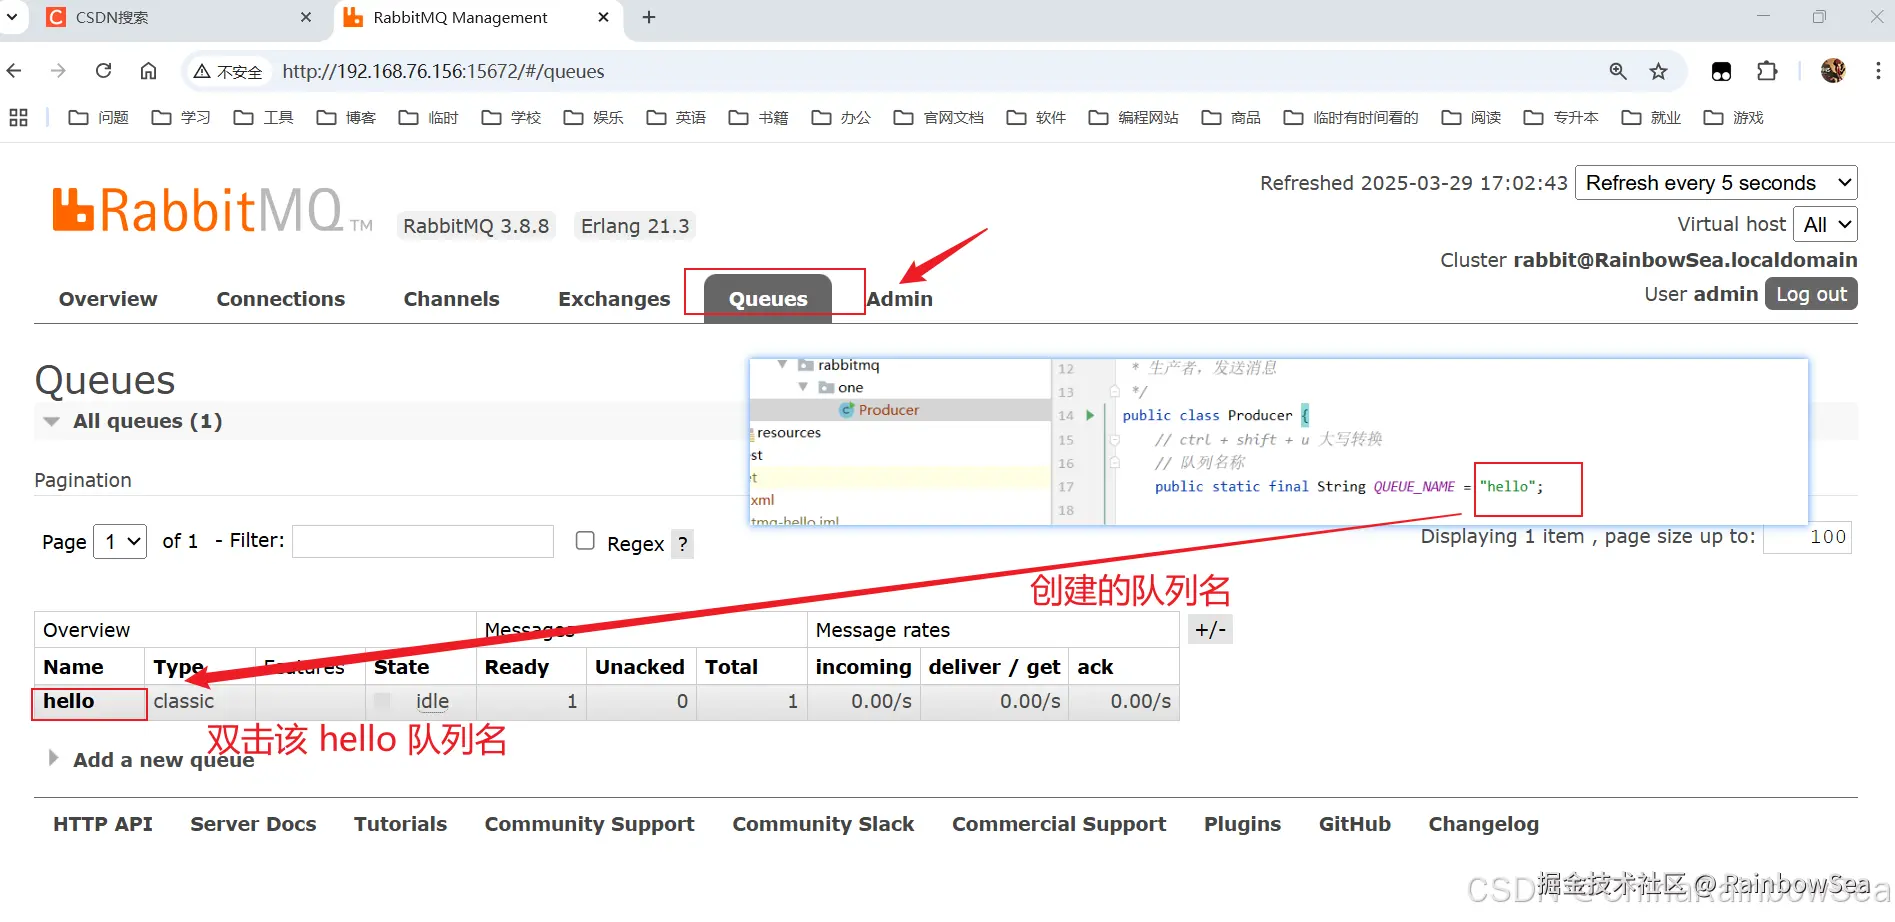
Task: Open the 问题 bookmark folder
Action: 98,118
